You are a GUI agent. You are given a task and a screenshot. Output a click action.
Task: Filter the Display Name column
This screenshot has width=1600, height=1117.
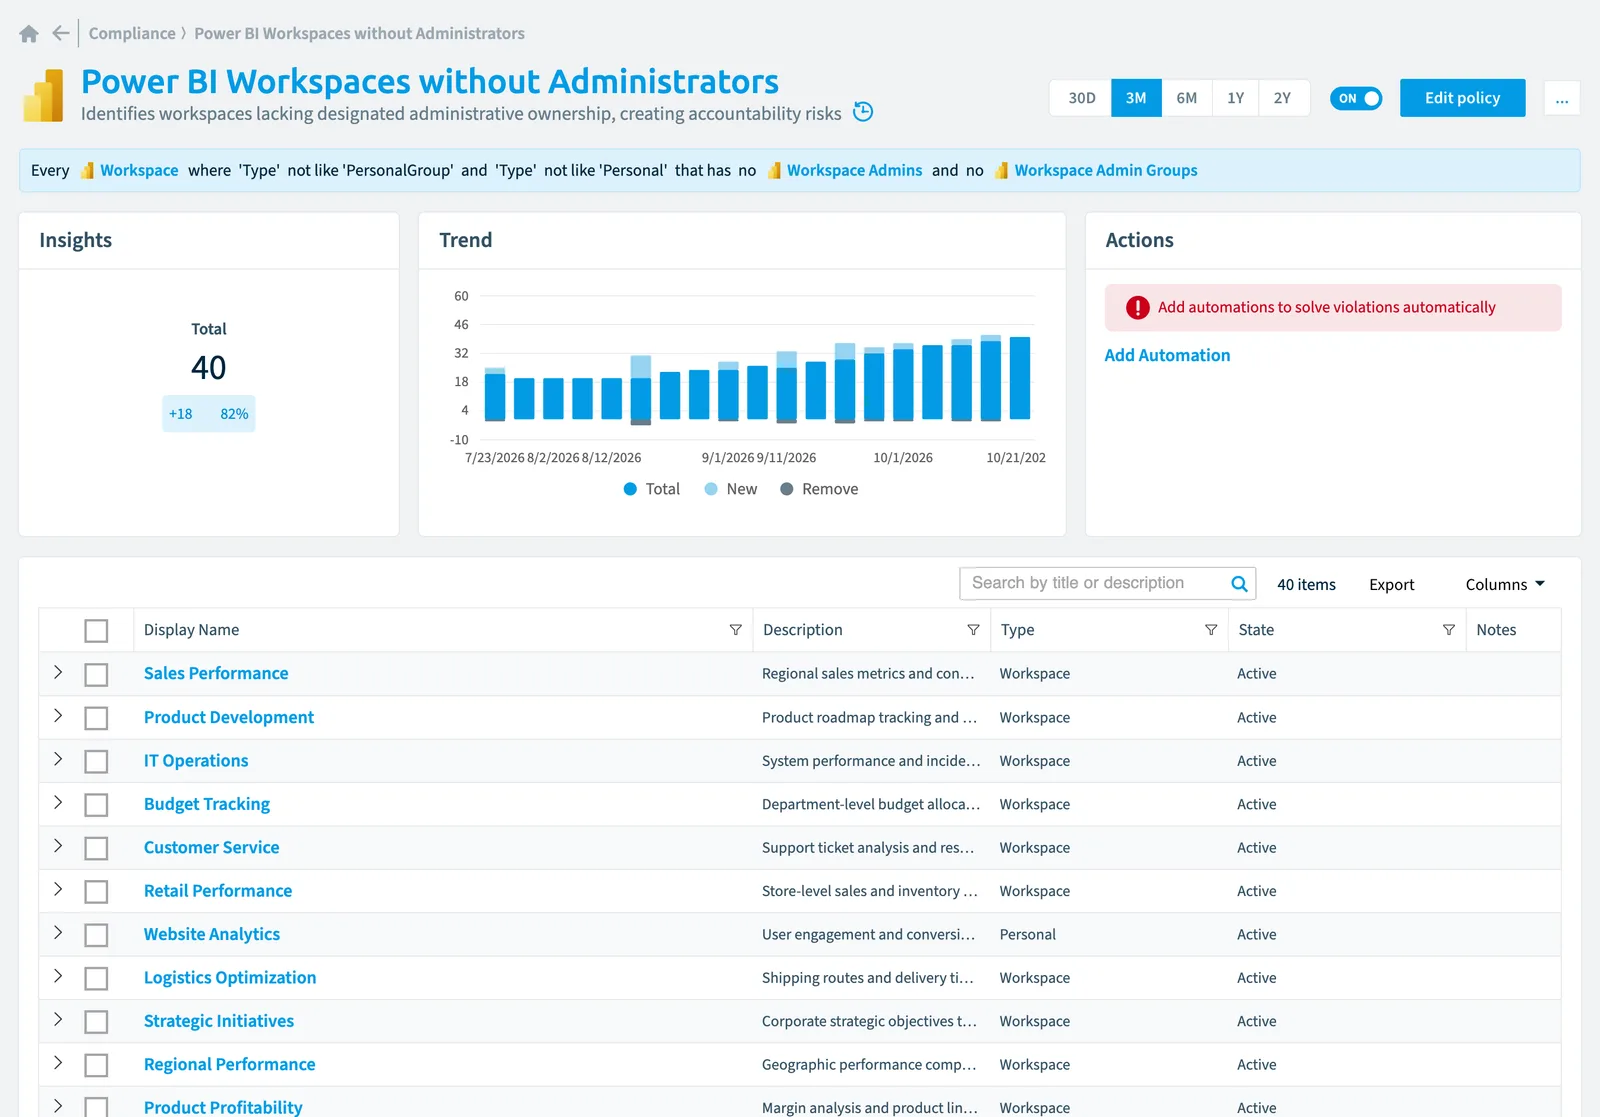click(736, 630)
